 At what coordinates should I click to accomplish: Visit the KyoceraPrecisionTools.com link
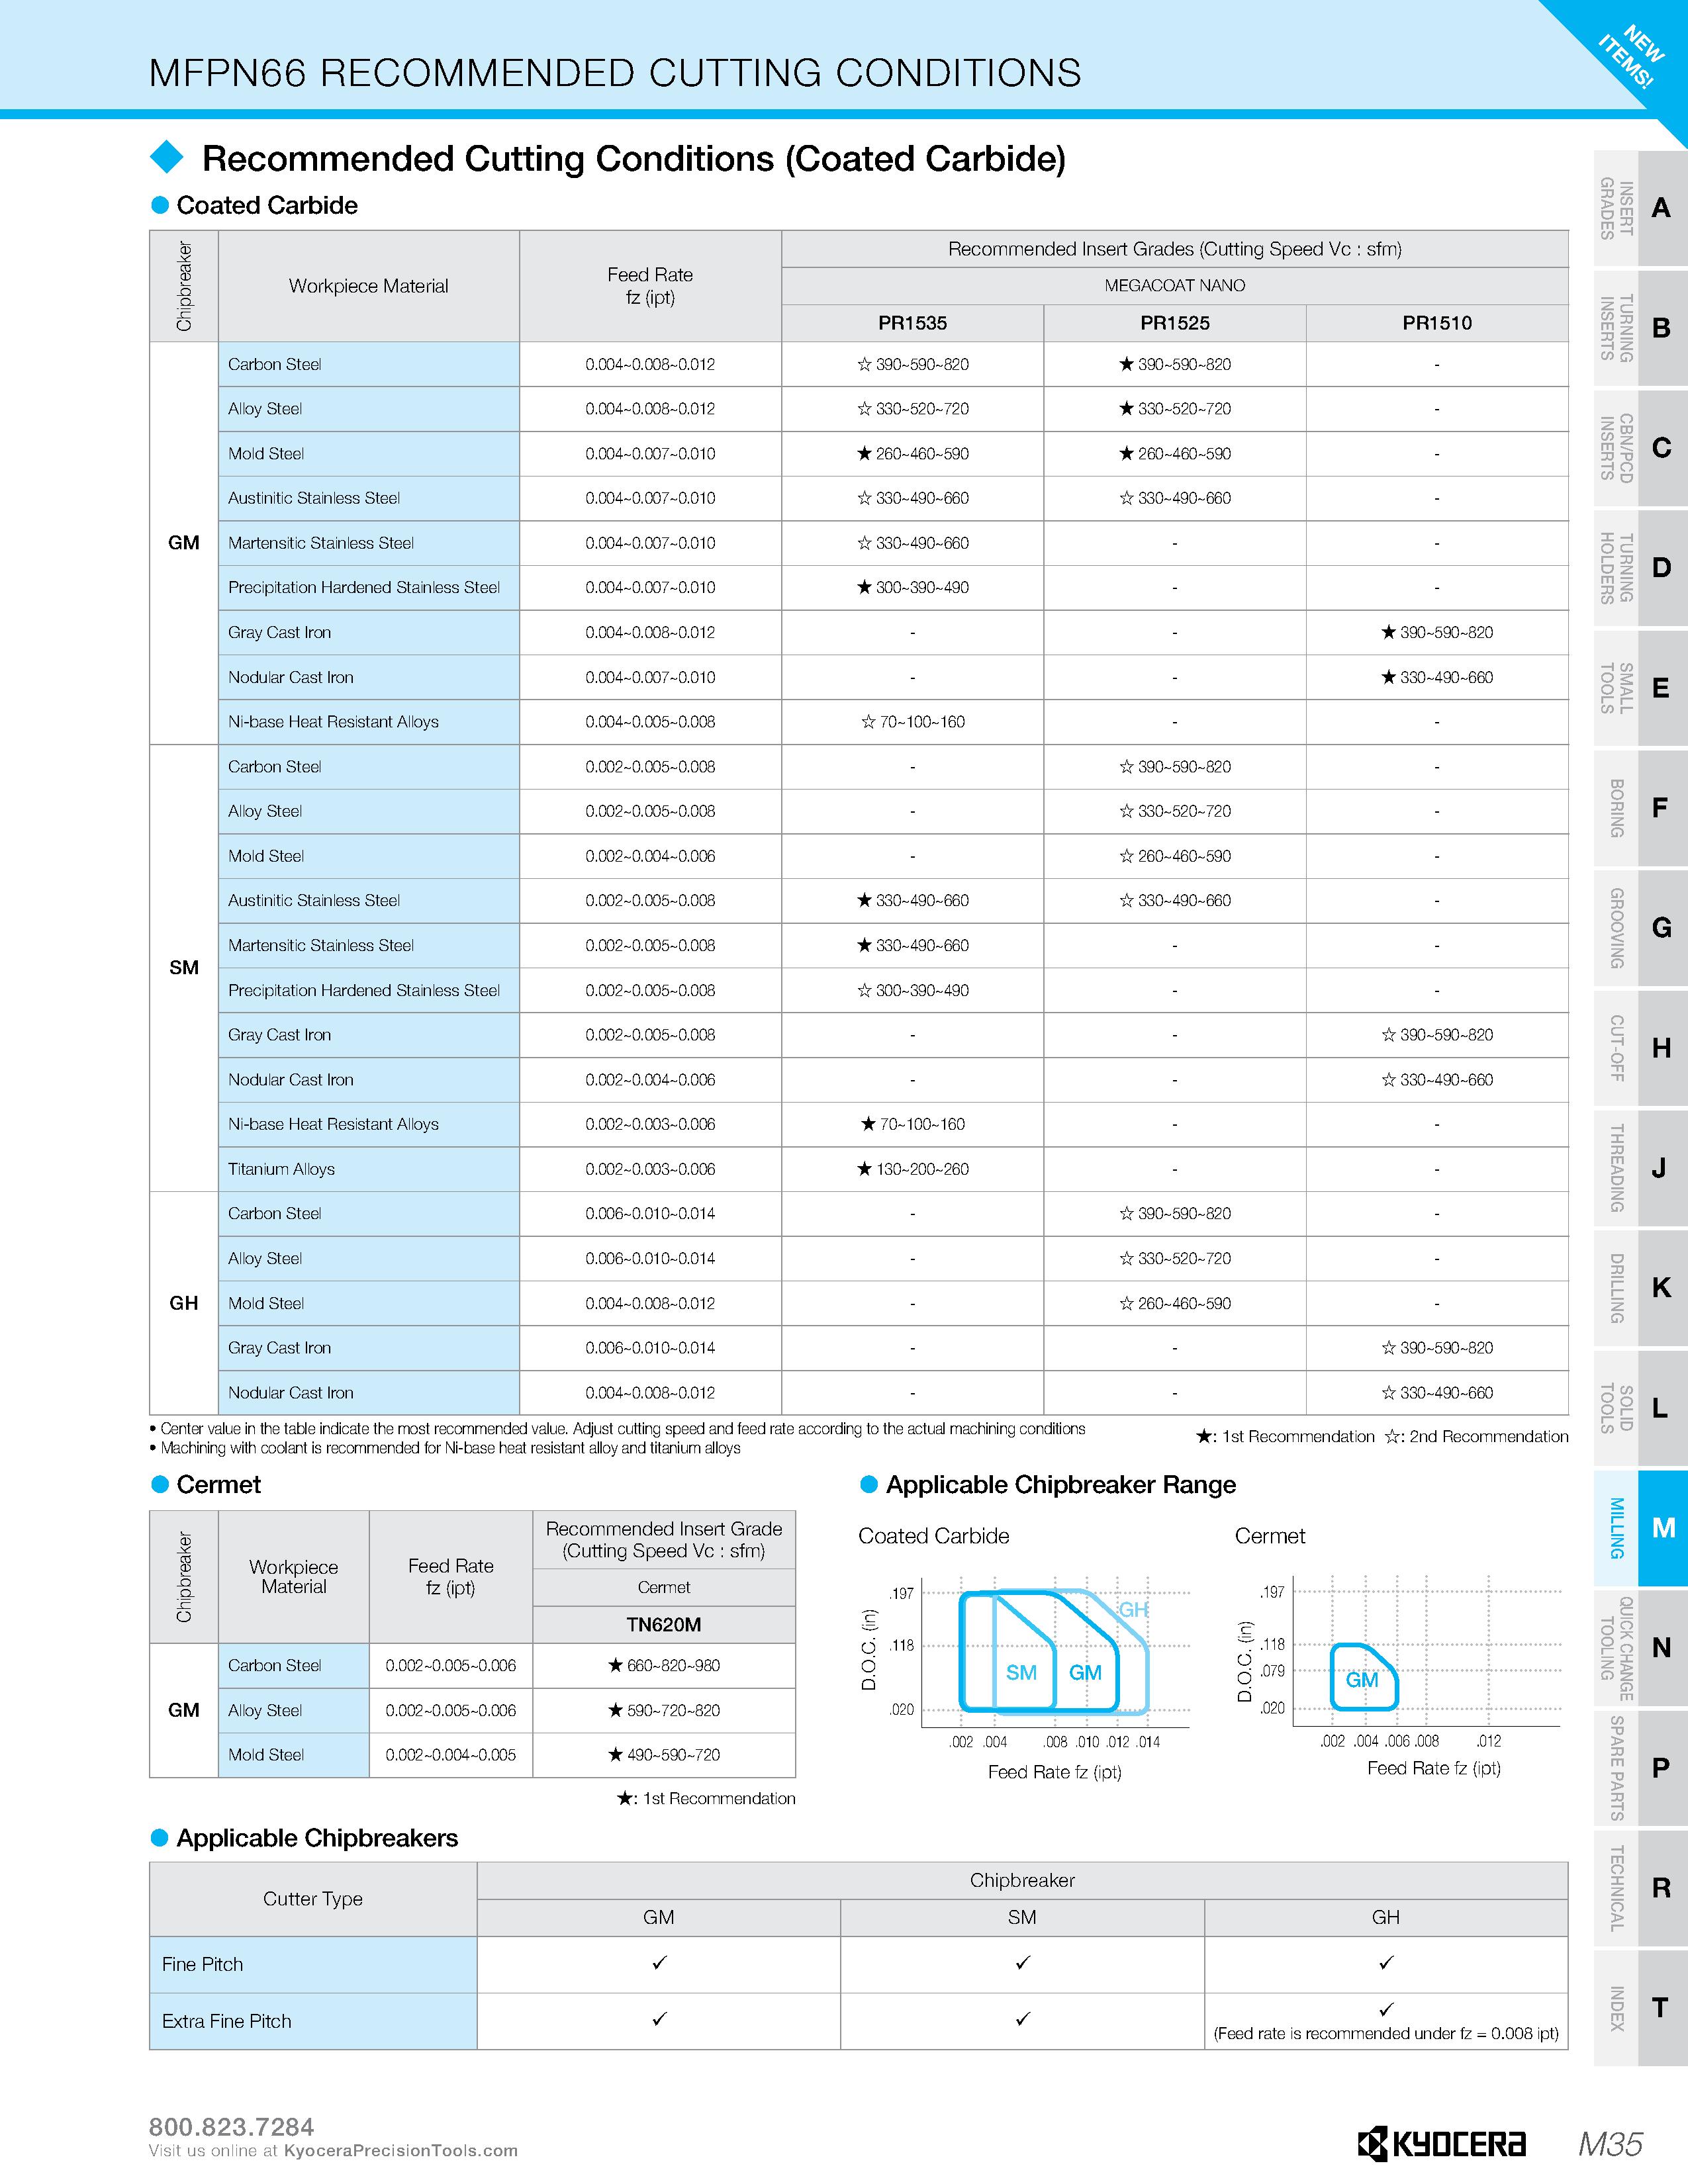point(401,2150)
